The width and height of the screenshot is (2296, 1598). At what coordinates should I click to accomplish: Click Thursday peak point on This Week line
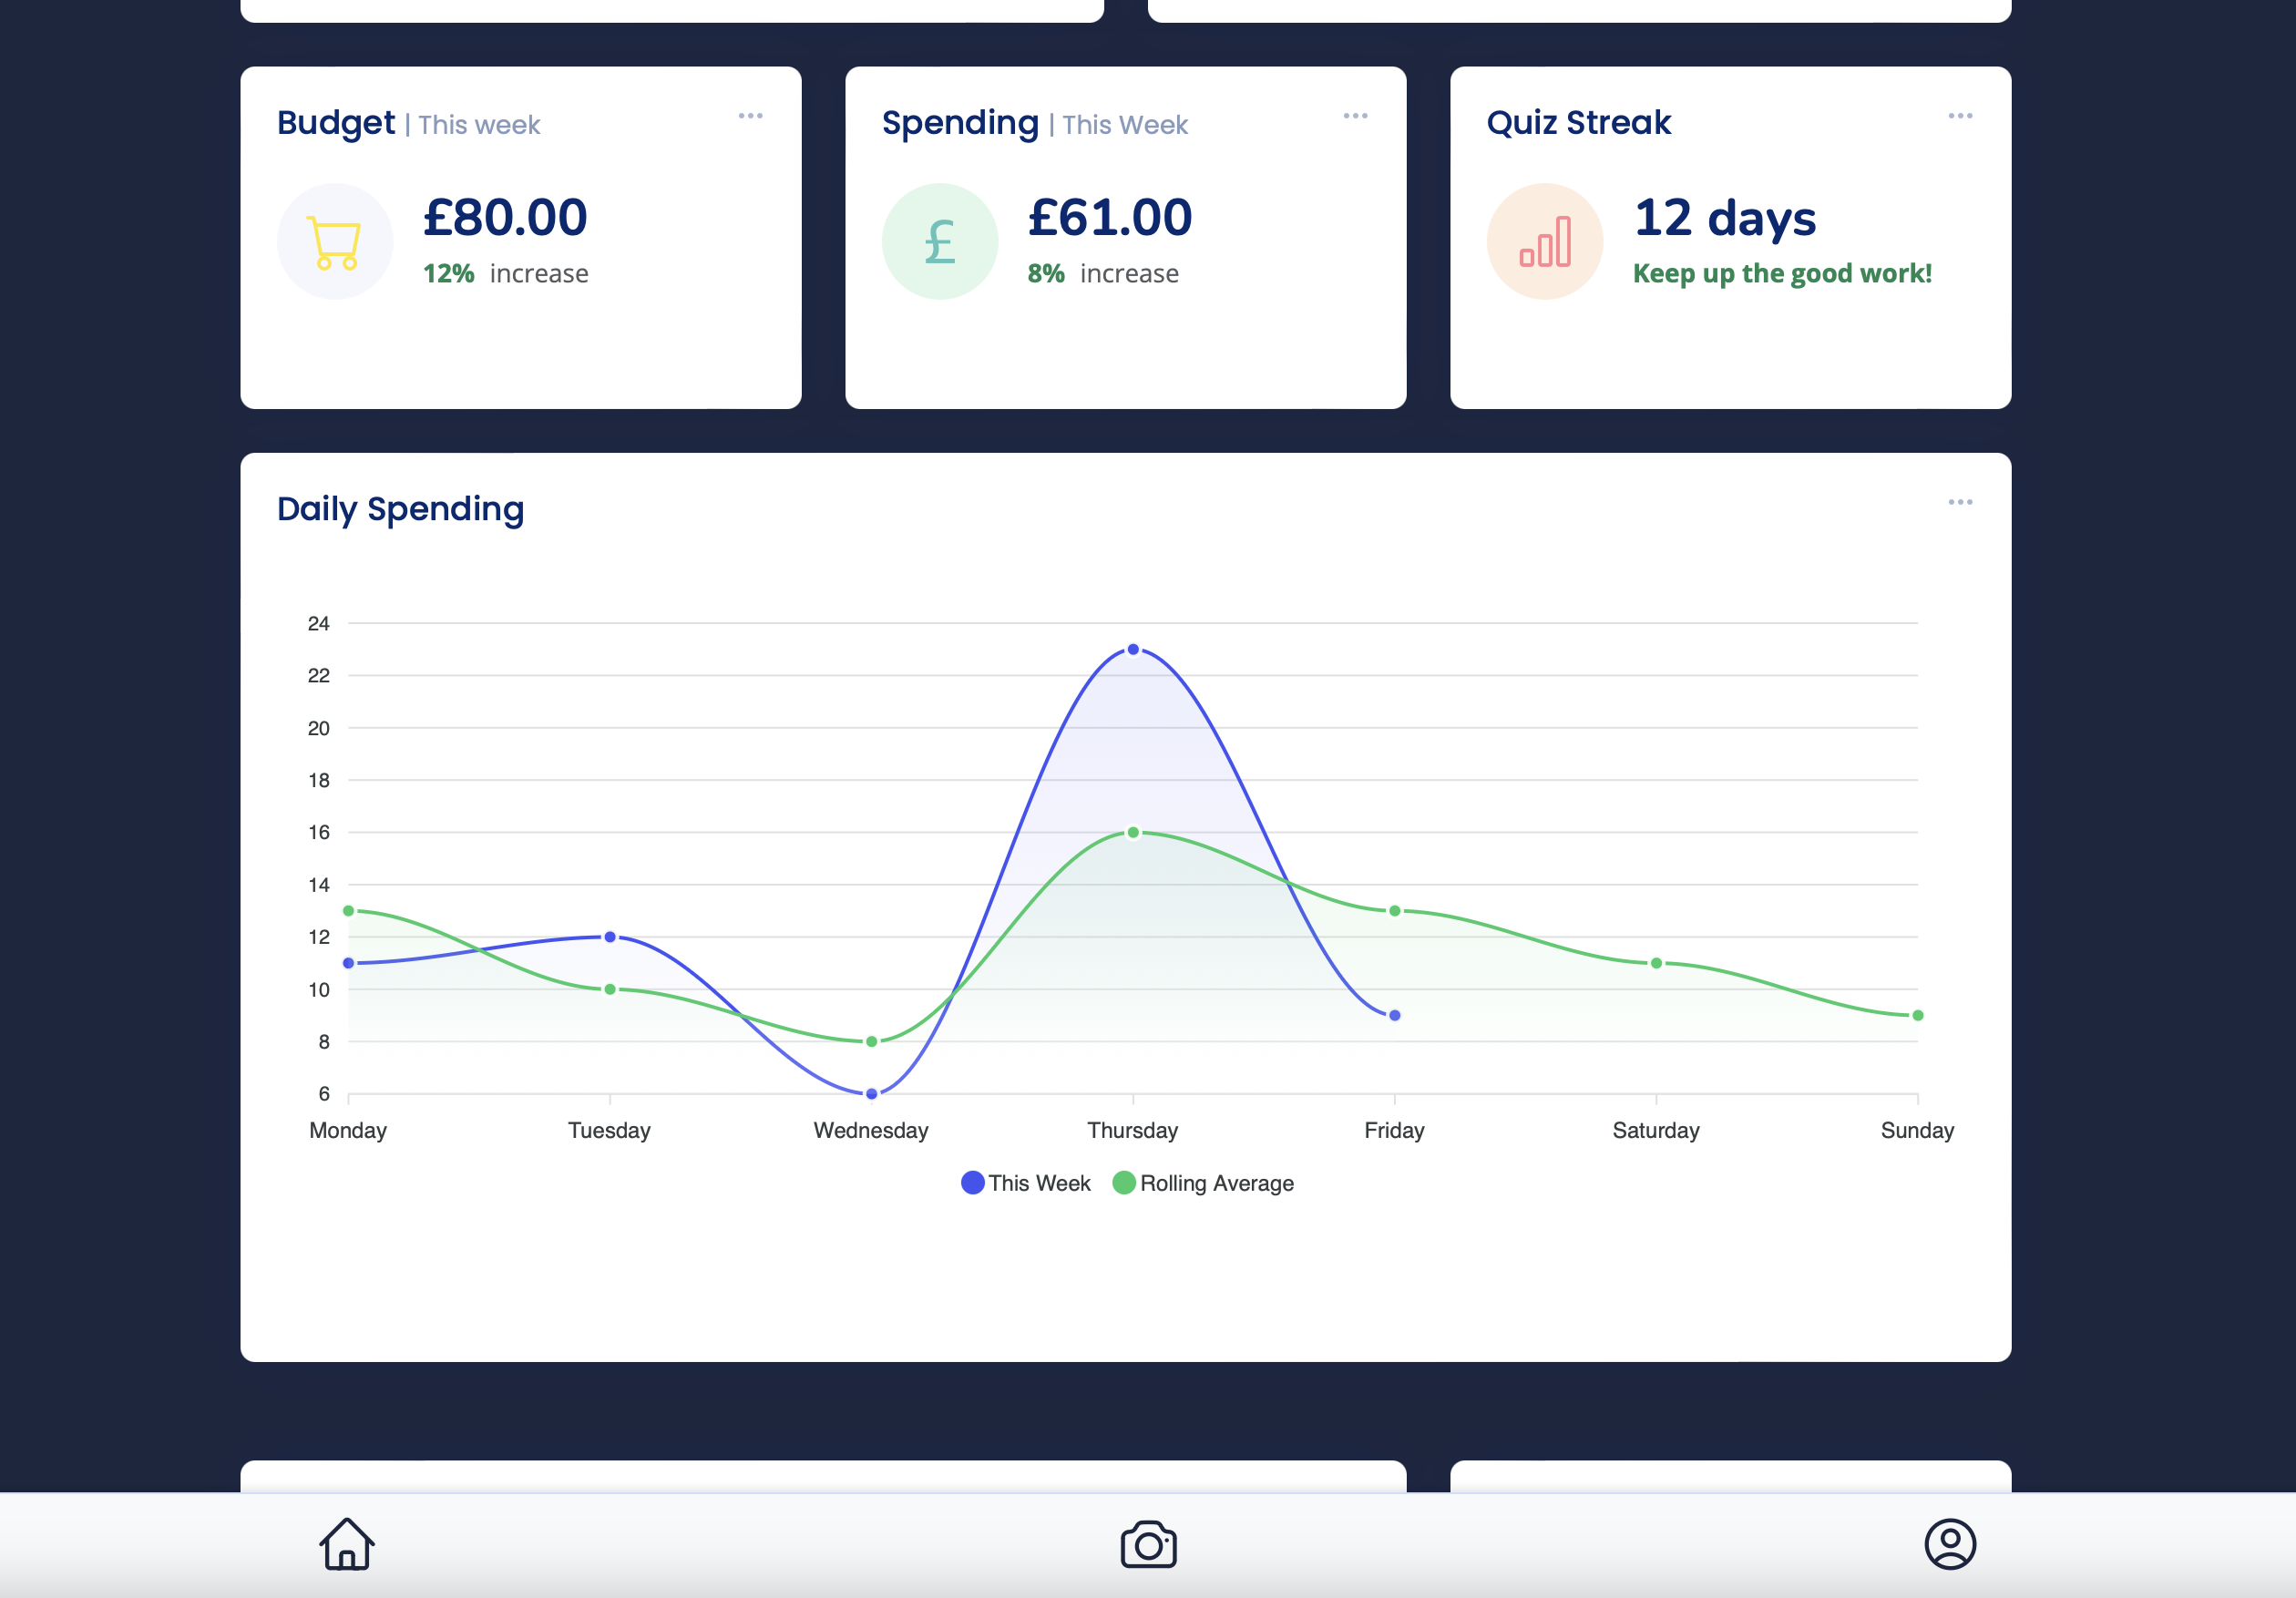pos(1133,650)
